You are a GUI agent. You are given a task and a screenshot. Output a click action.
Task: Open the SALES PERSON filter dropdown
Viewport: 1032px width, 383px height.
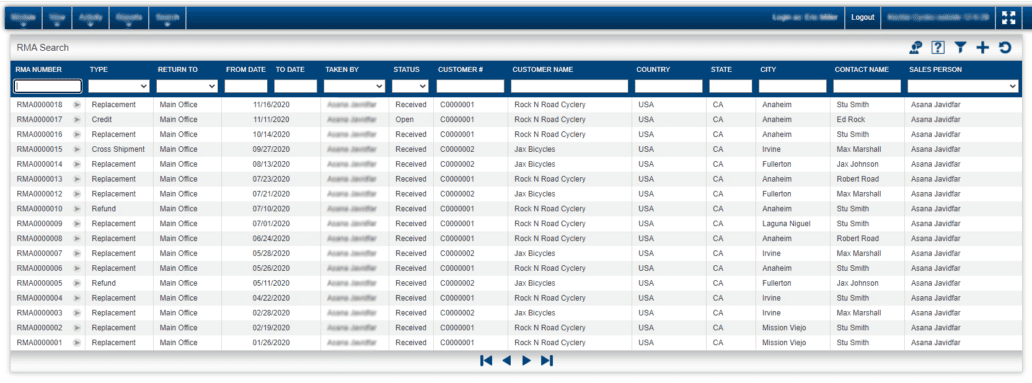click(963, 86)
